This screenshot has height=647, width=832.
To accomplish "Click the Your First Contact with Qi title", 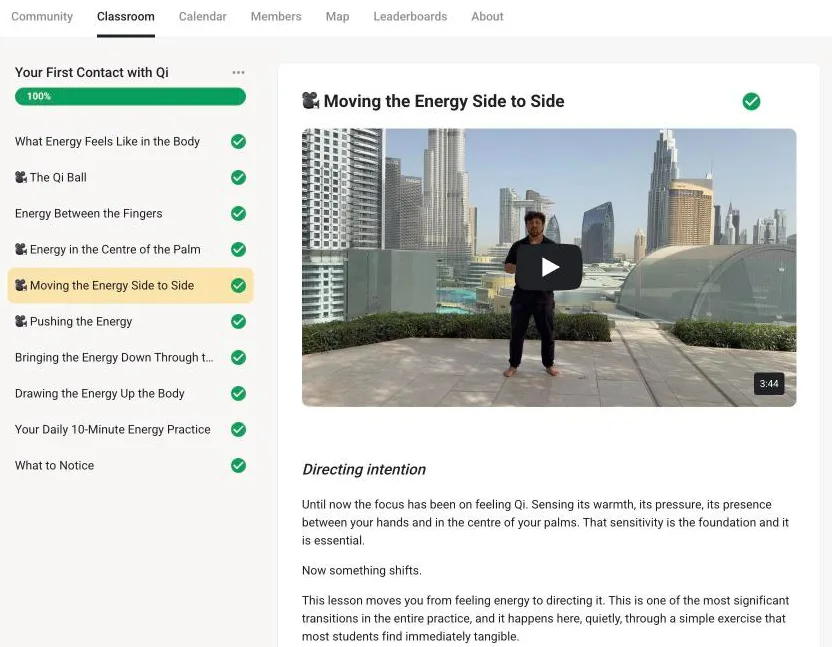I will click(x=92, y=72).
